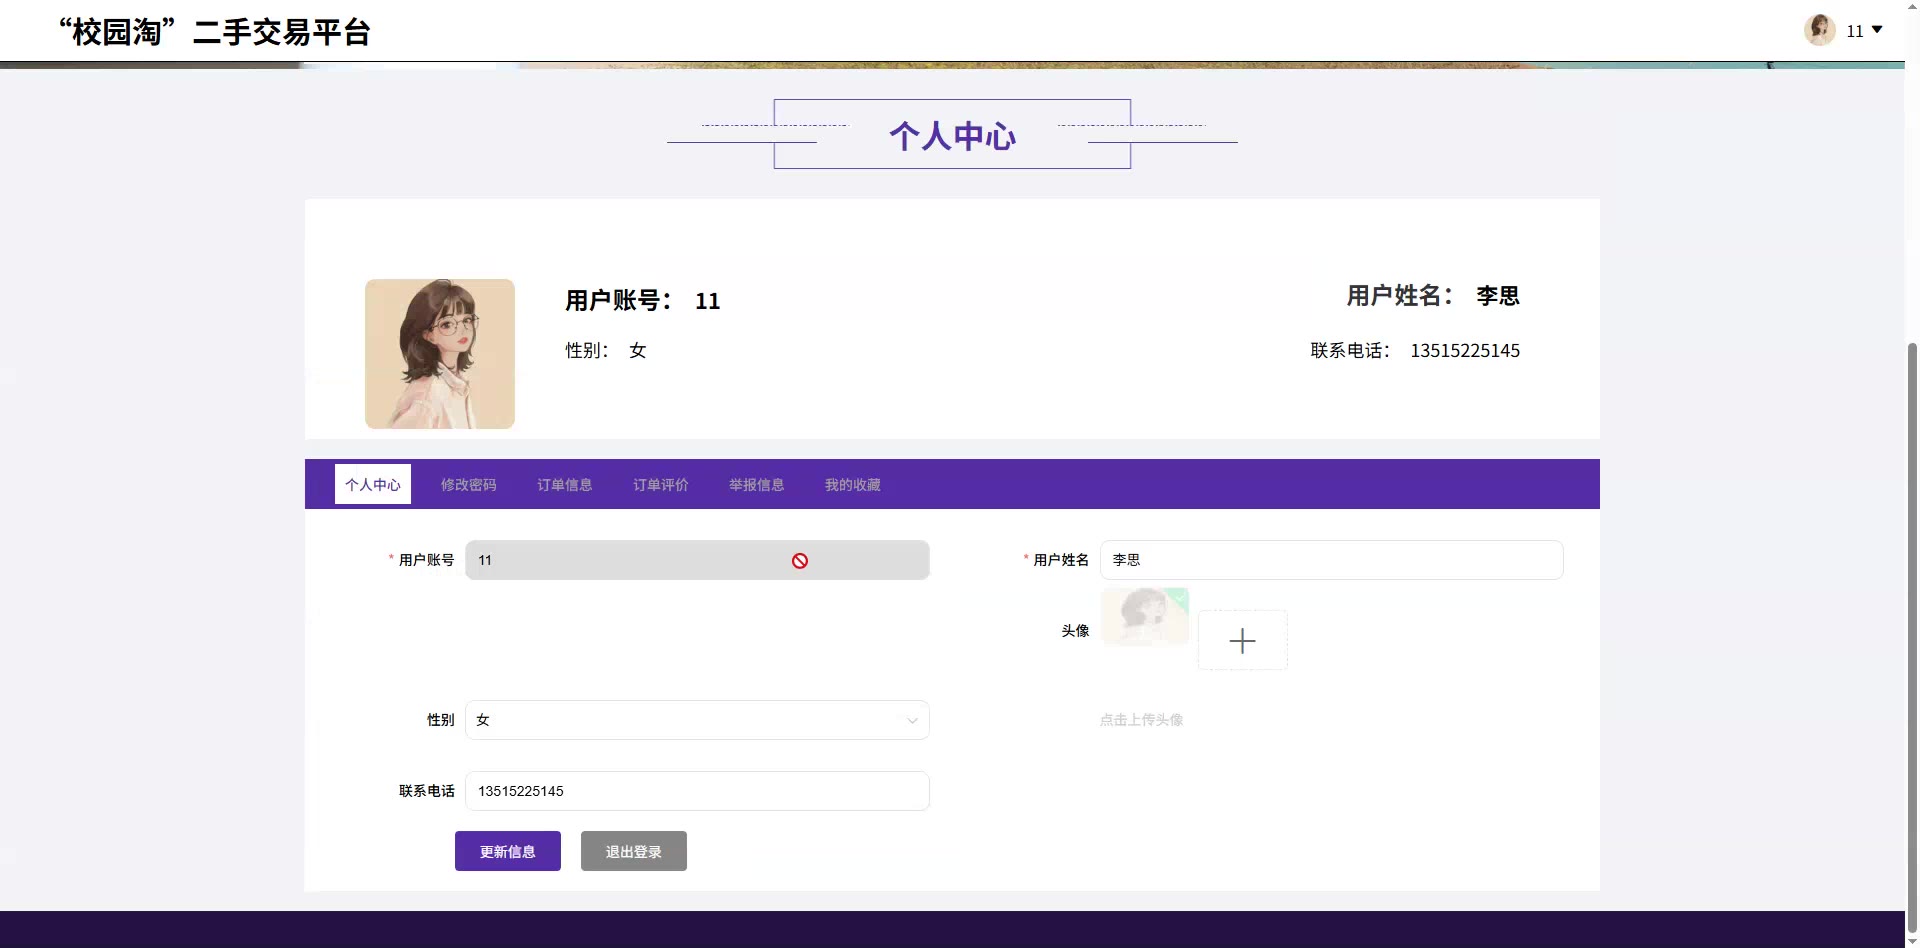The width and height of the screenshot is (1920, 948).
Task: Click into the 联系电话 input field
Action: (x=696, y=791)
